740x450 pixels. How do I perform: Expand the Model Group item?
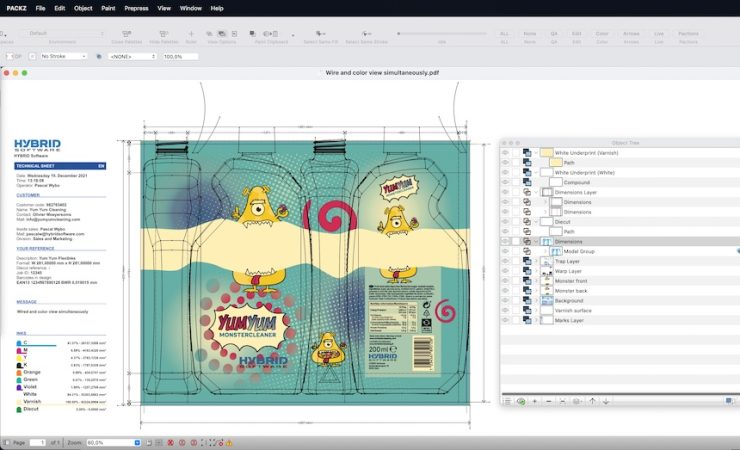pyautogui.click(x=546, y=251)
